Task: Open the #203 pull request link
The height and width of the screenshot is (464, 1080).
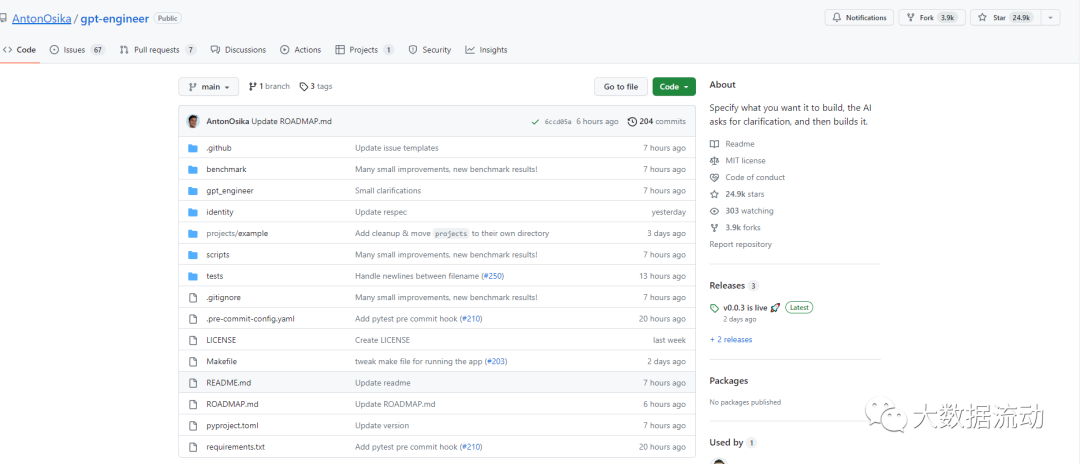Action: pyautogui.click(x=496, y=361)
